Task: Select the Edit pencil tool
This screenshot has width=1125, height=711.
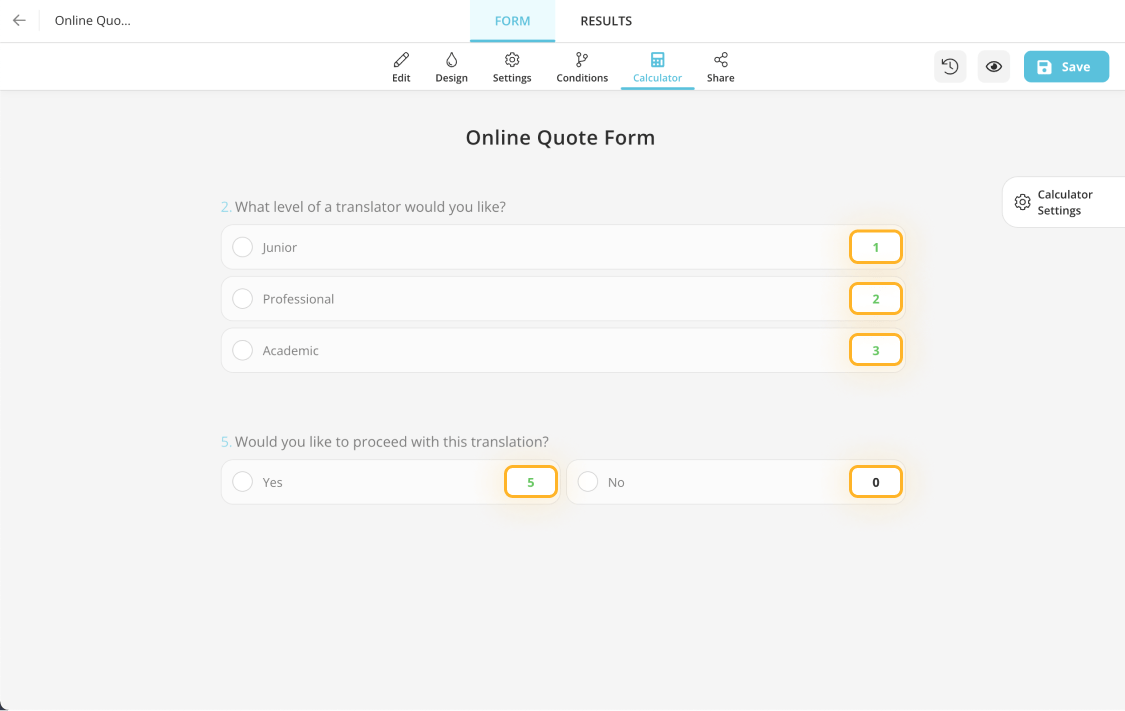Action: click(x=401, y=66)
